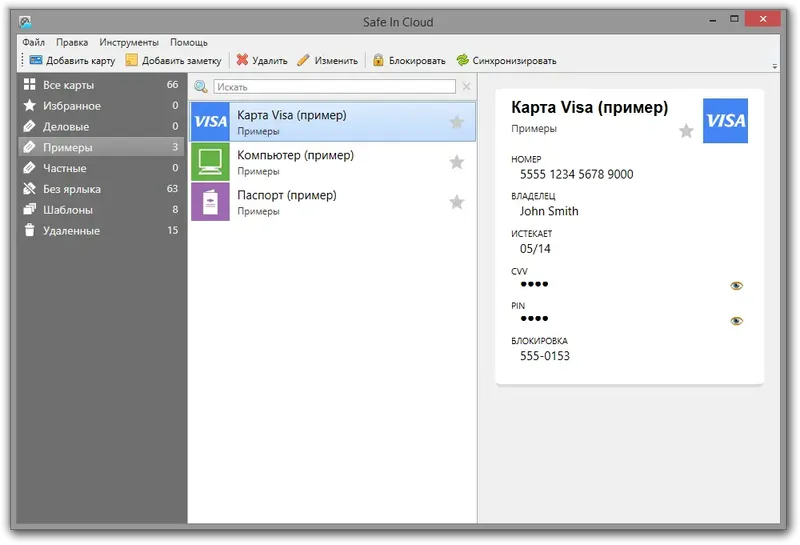Open the Правка menu
Viewport: 800px width, 545px height.
point(72,42)
